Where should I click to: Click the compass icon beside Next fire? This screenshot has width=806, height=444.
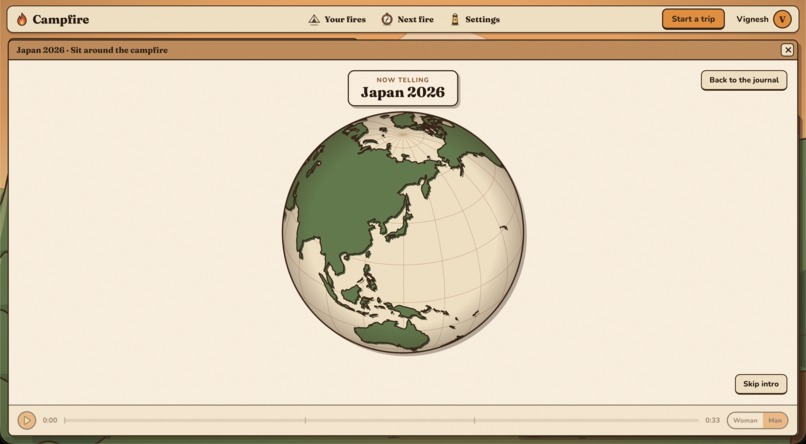coord(387,20)
